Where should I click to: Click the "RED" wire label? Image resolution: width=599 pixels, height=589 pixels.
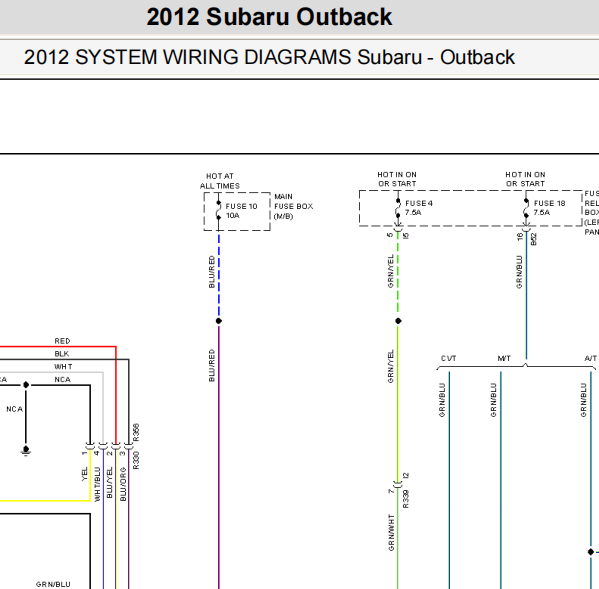(x=62, y=341)
